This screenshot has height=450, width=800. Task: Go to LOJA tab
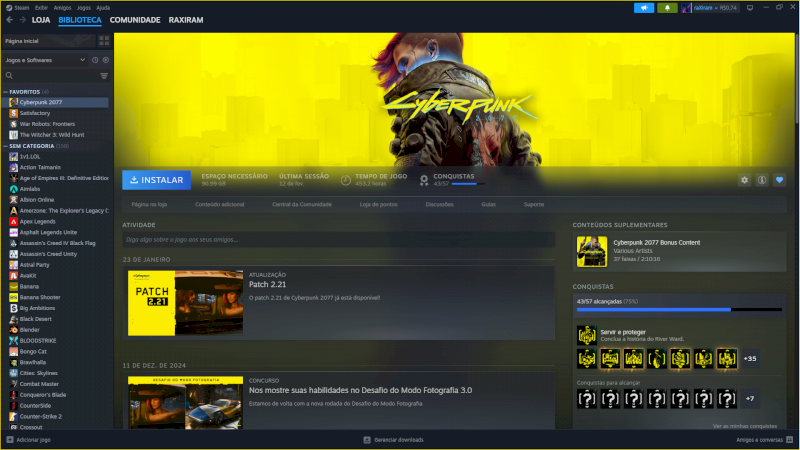pos(41,20)
